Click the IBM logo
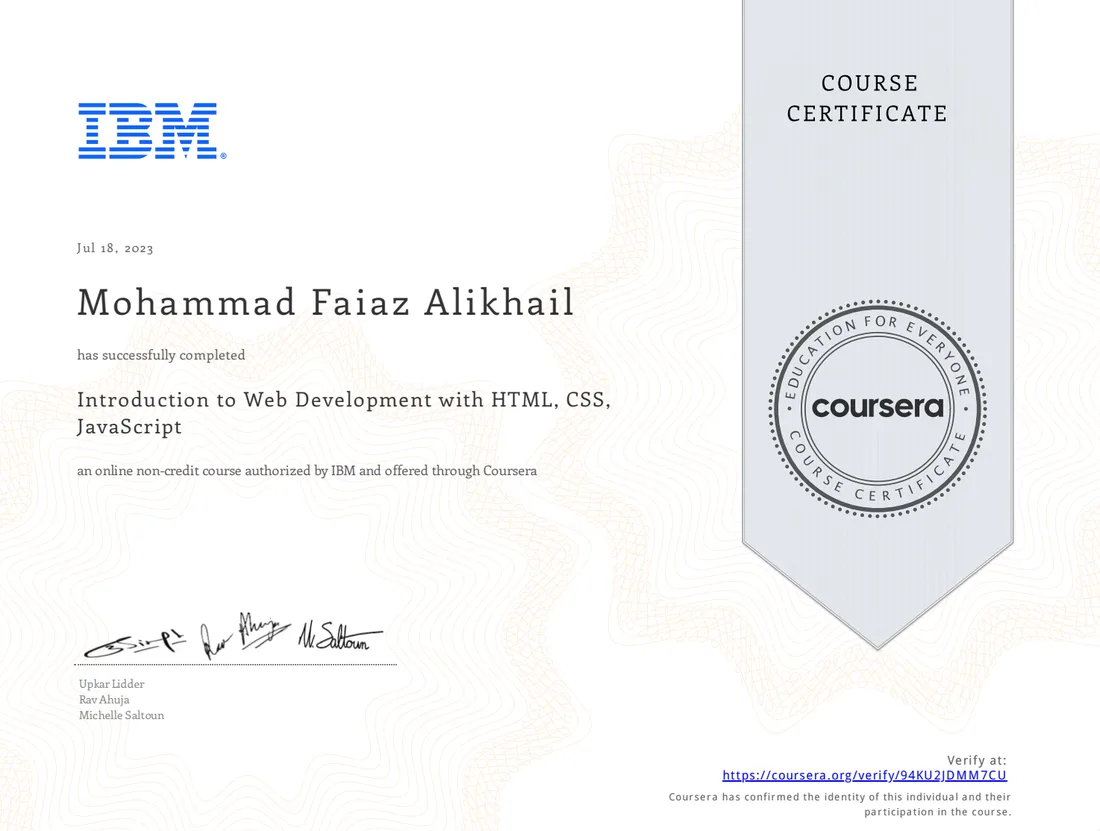Viewport: 1100px width, 831px height. point(152,131)
